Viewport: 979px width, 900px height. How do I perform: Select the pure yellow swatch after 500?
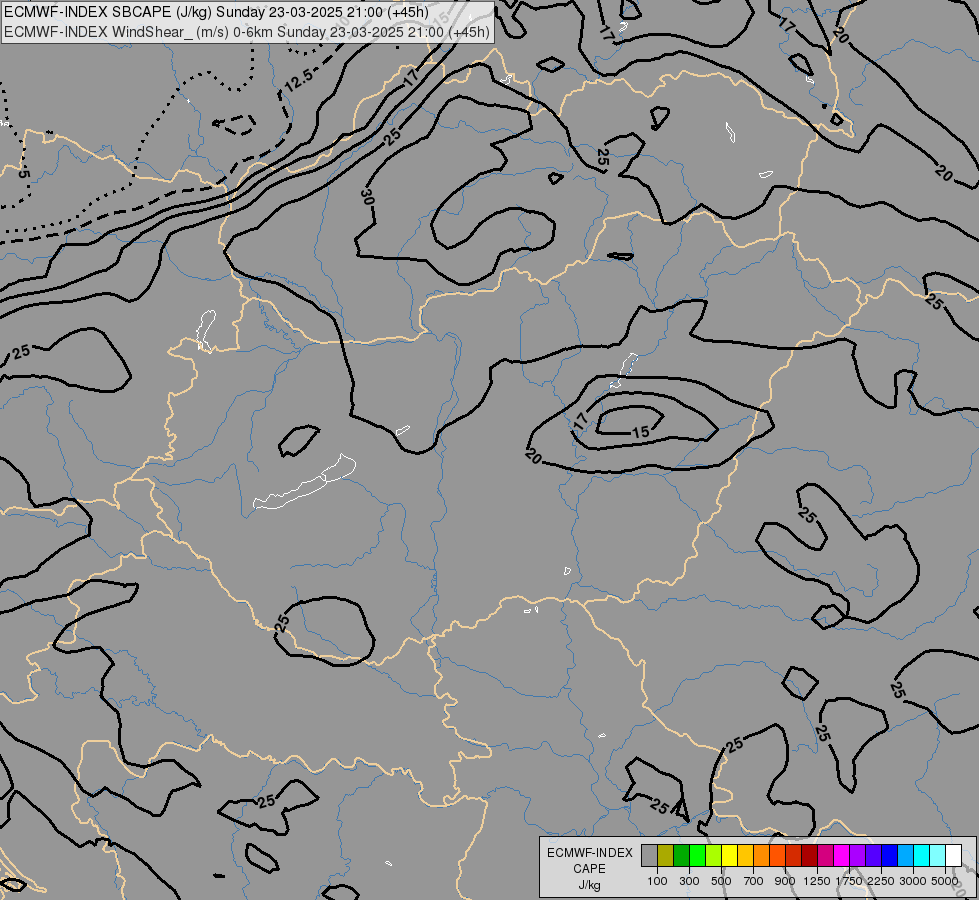(x=729, y=855)
